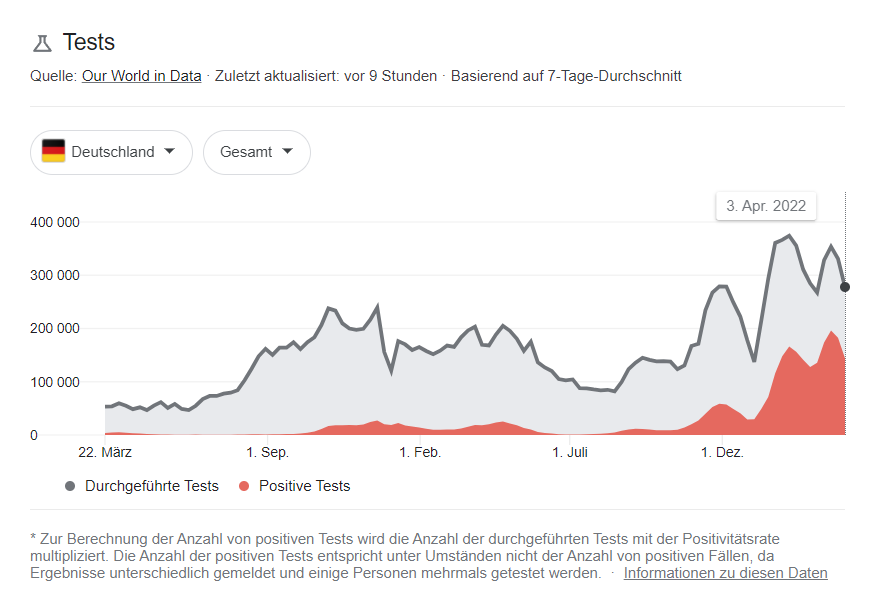Click the 1. Dez. axis label
Viewport: 880px width, 590px height.
coord(721,453)
